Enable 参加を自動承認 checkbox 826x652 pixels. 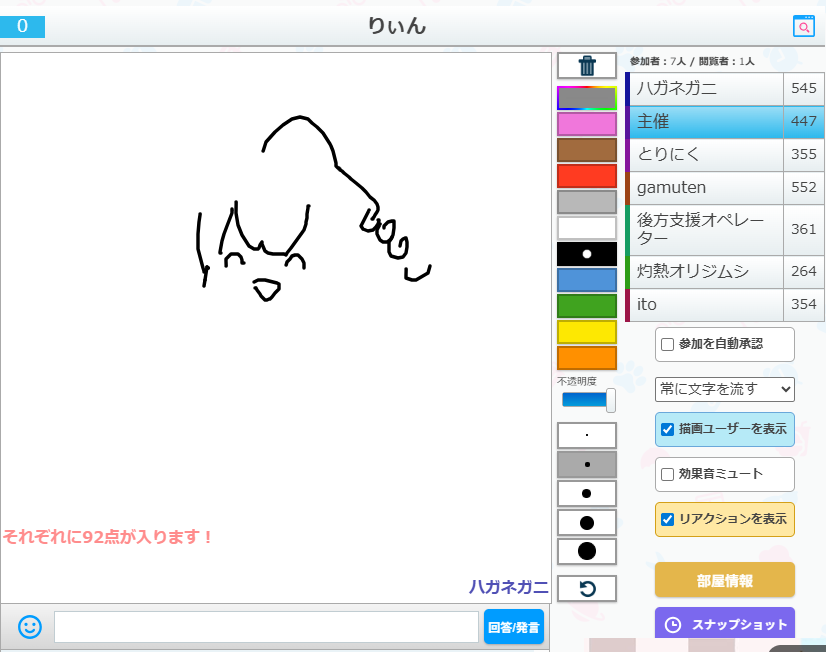668,344
